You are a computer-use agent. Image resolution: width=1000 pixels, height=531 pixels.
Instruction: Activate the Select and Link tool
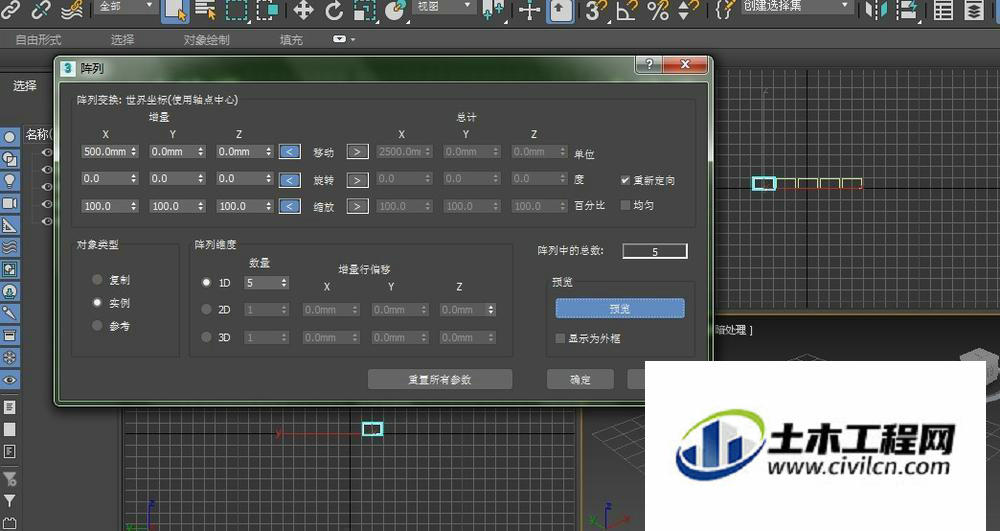[11, 9]
